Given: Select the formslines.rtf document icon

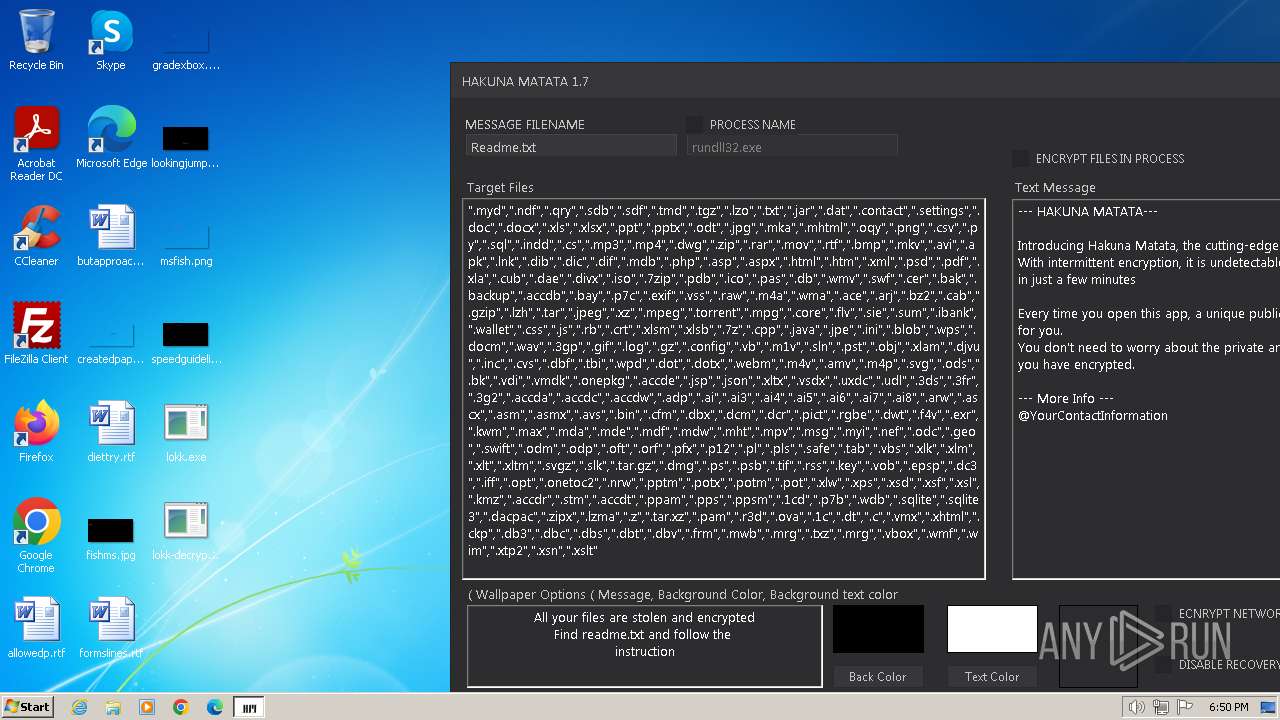Looking at the screenshot, I should (111, 628).
